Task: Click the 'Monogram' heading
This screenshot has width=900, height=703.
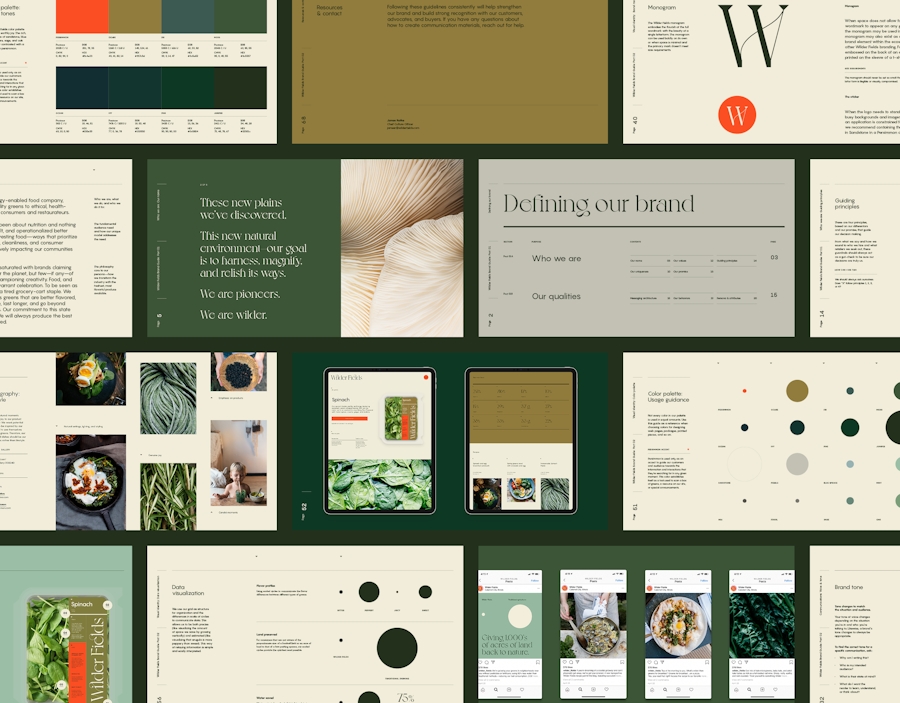Action: [662, 7]
